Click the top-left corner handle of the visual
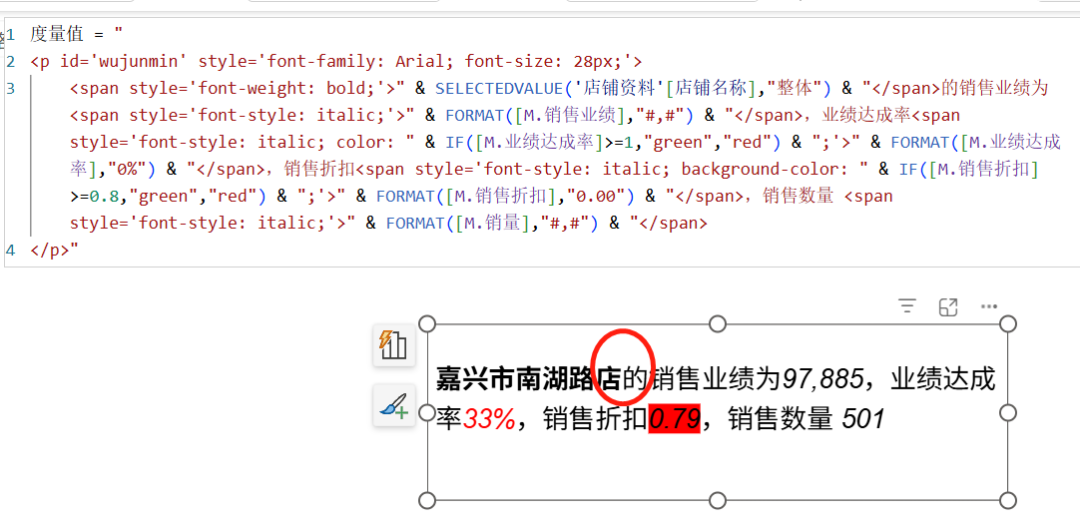 click(427, 324)
